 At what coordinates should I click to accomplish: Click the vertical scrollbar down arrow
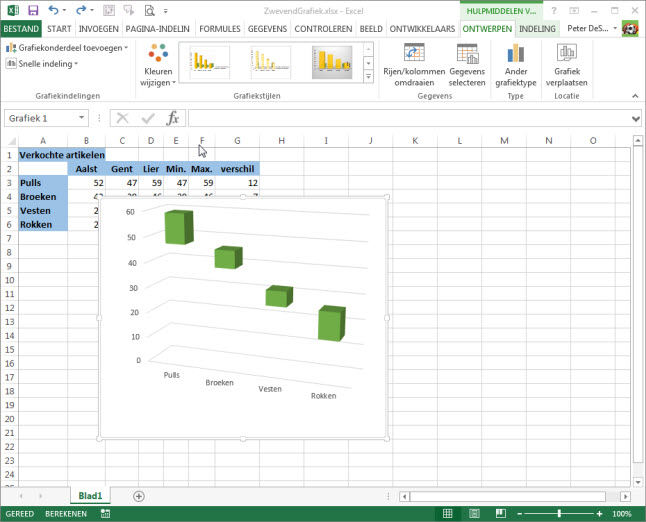click(x=638, y=482)
